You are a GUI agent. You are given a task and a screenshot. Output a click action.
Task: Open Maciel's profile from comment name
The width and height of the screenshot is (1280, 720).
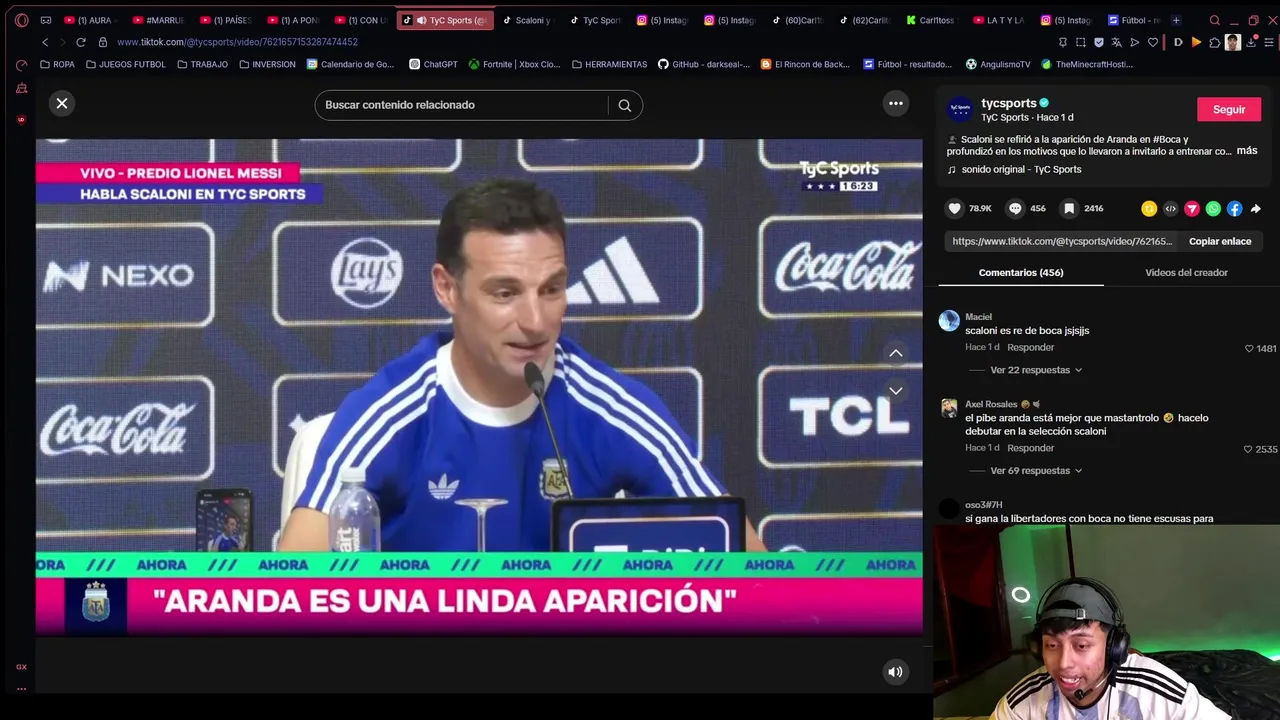click(x=978, y=317)
